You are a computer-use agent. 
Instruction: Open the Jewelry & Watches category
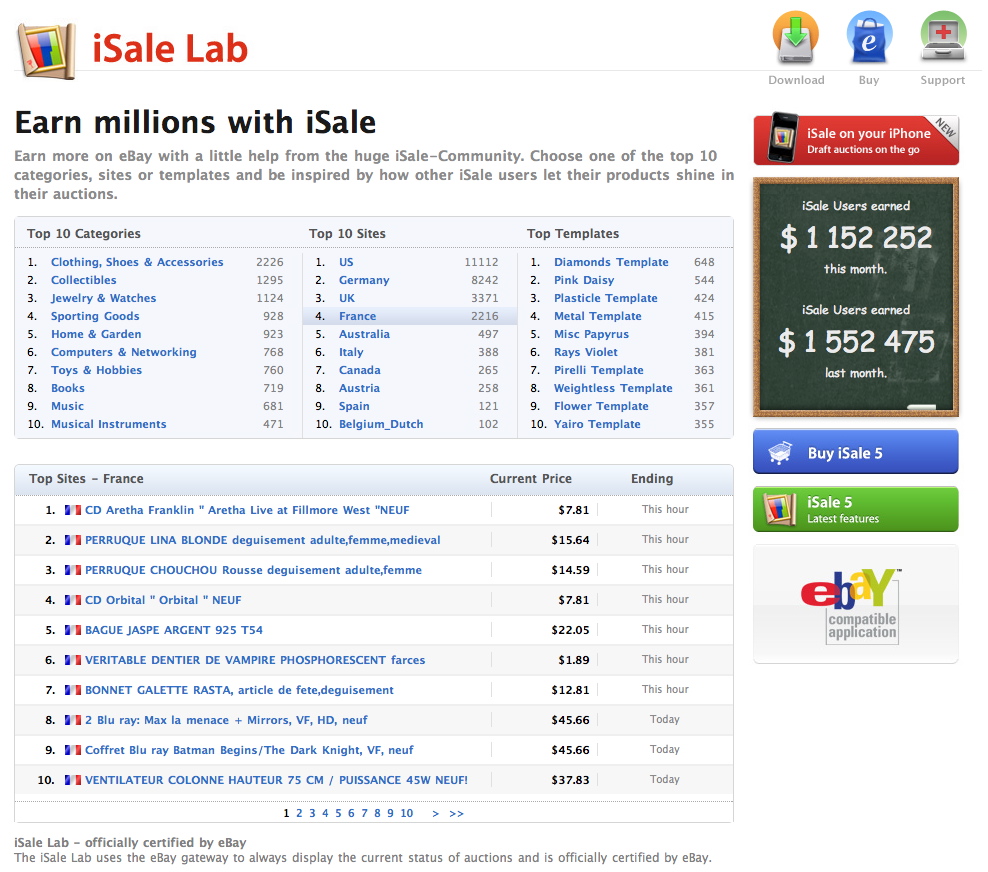point(103,298)
